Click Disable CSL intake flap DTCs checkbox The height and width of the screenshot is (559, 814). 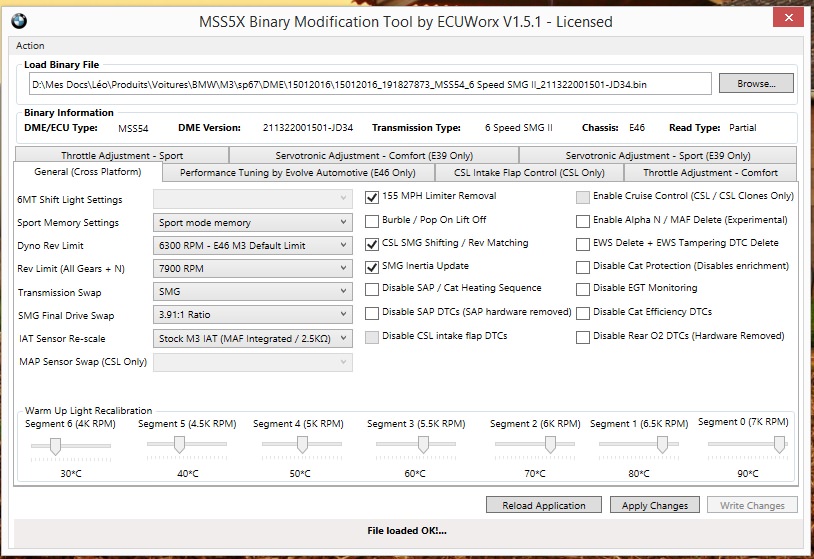pos(372,337)
